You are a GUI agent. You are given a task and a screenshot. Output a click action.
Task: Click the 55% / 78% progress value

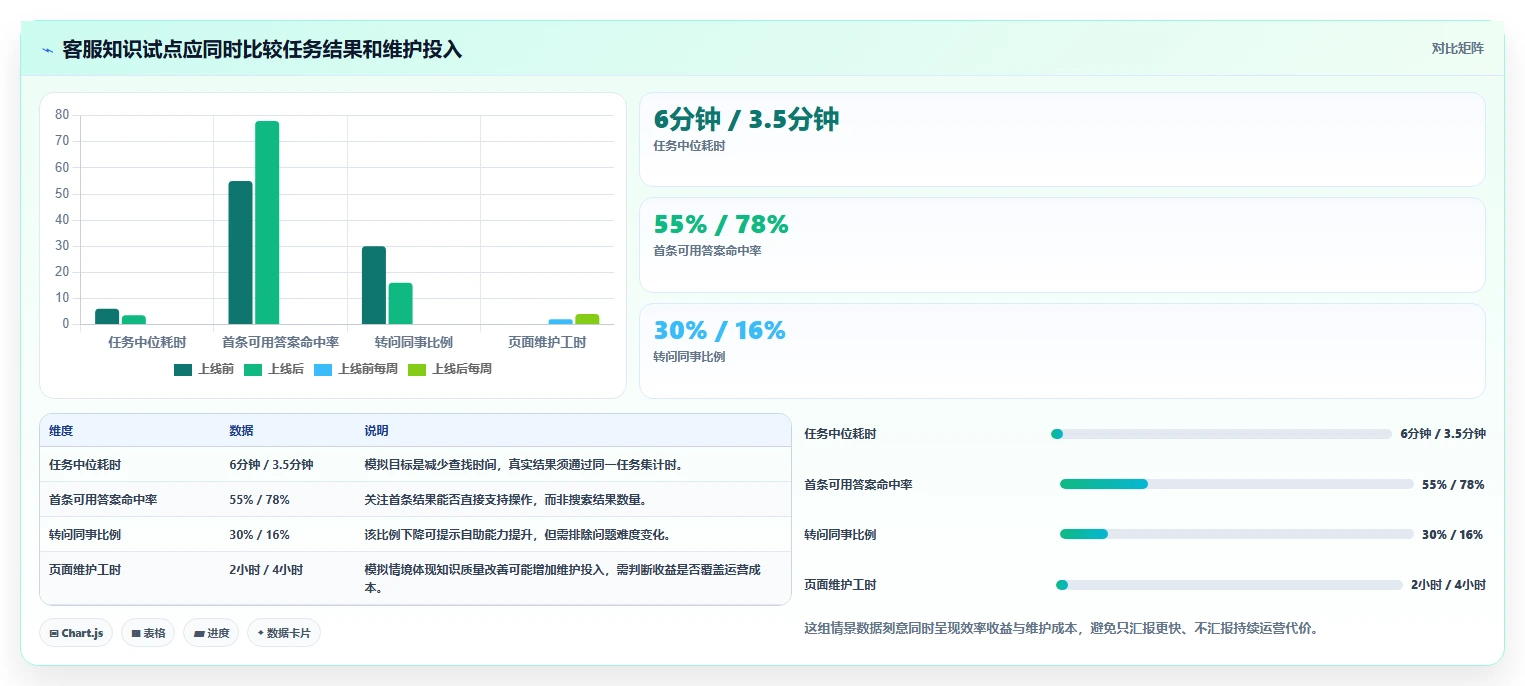[1453, 484]
